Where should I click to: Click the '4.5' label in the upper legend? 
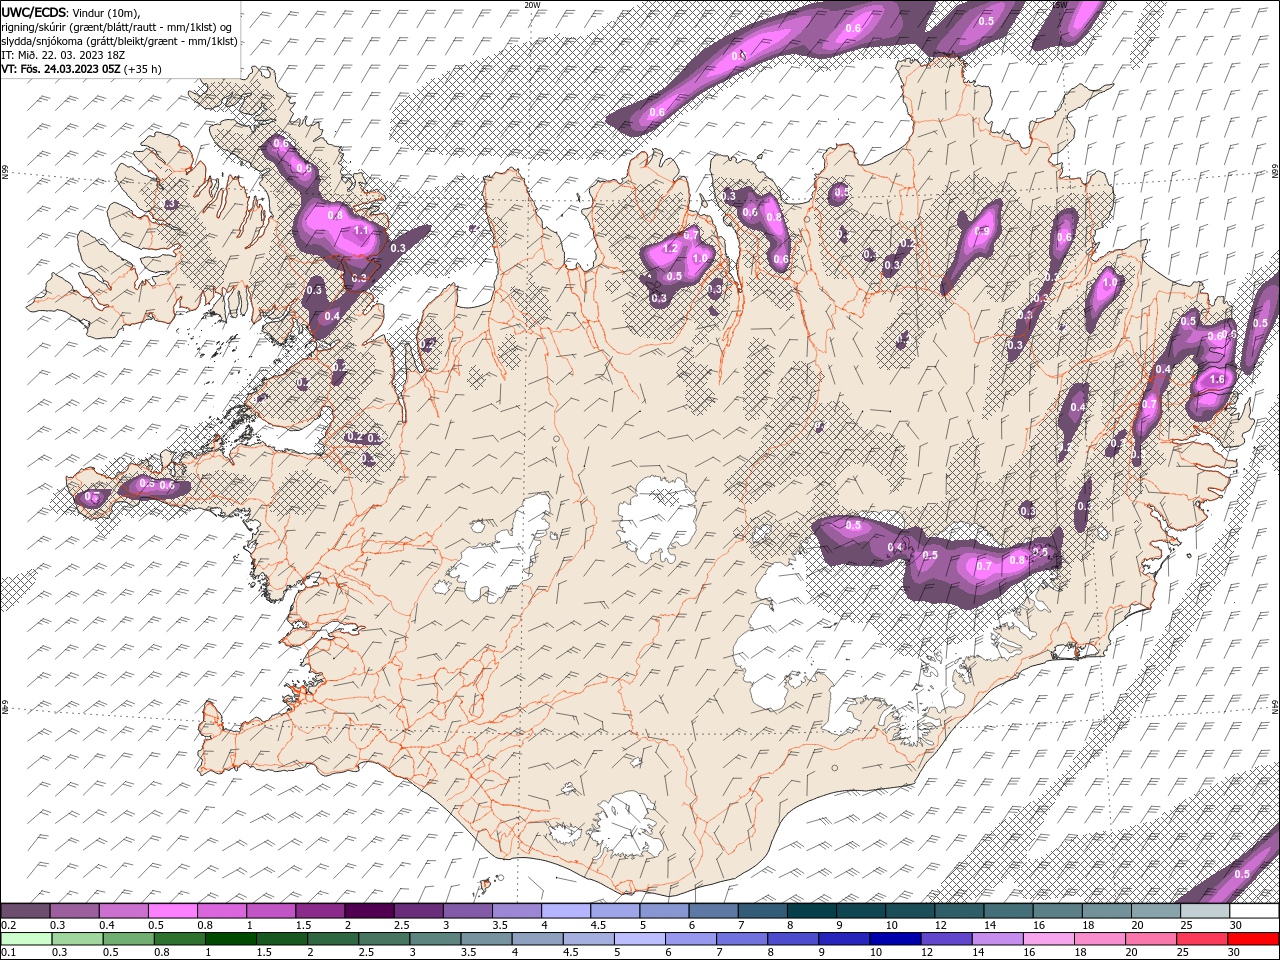[x=598, y=925]
